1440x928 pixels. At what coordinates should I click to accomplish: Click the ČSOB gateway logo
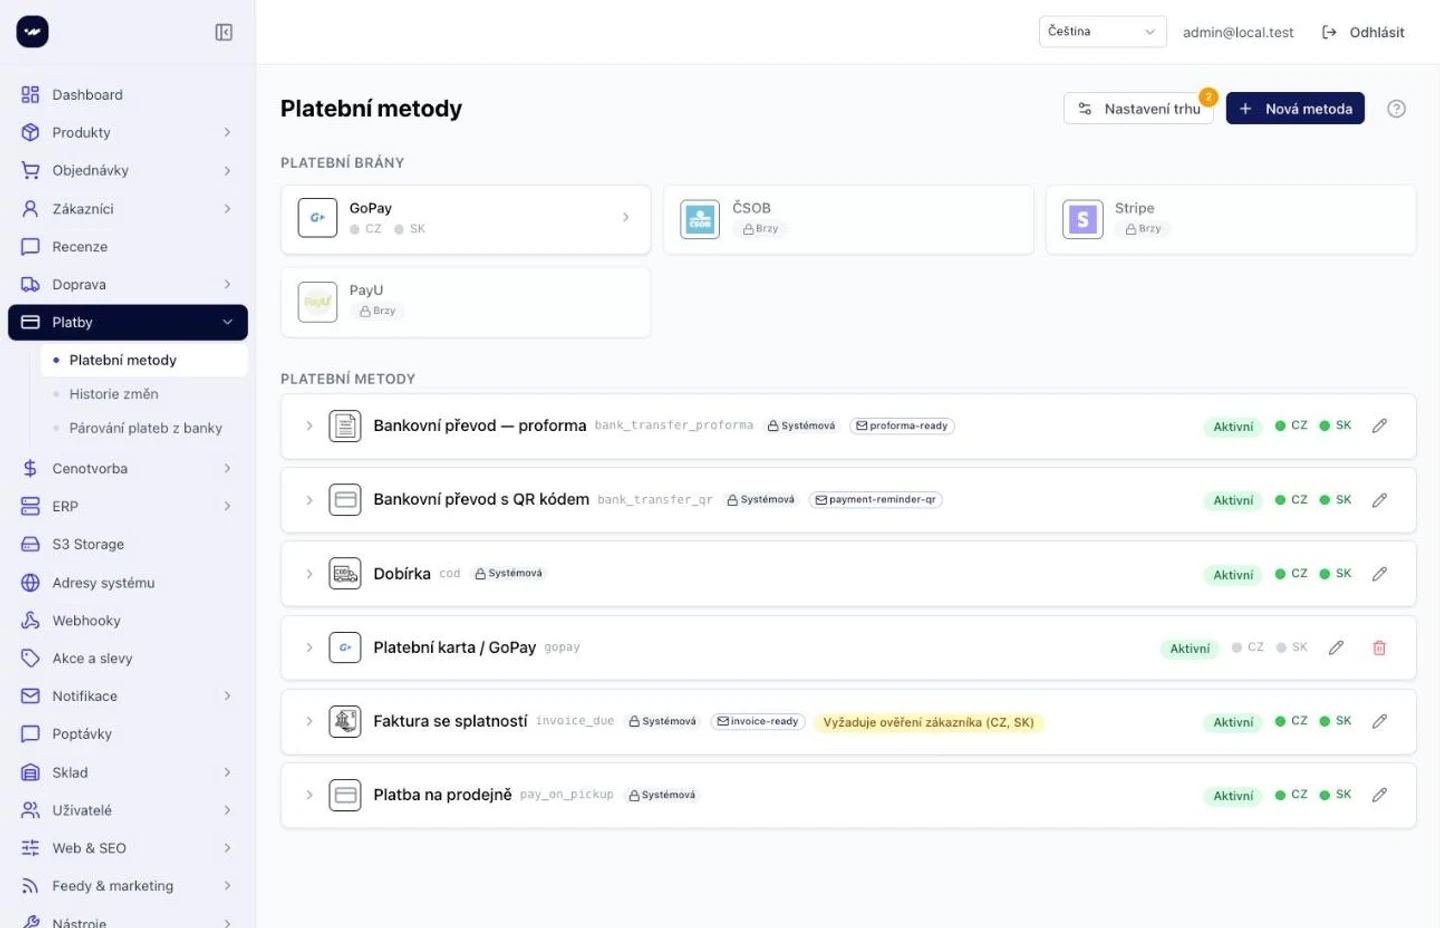(700, 218)
